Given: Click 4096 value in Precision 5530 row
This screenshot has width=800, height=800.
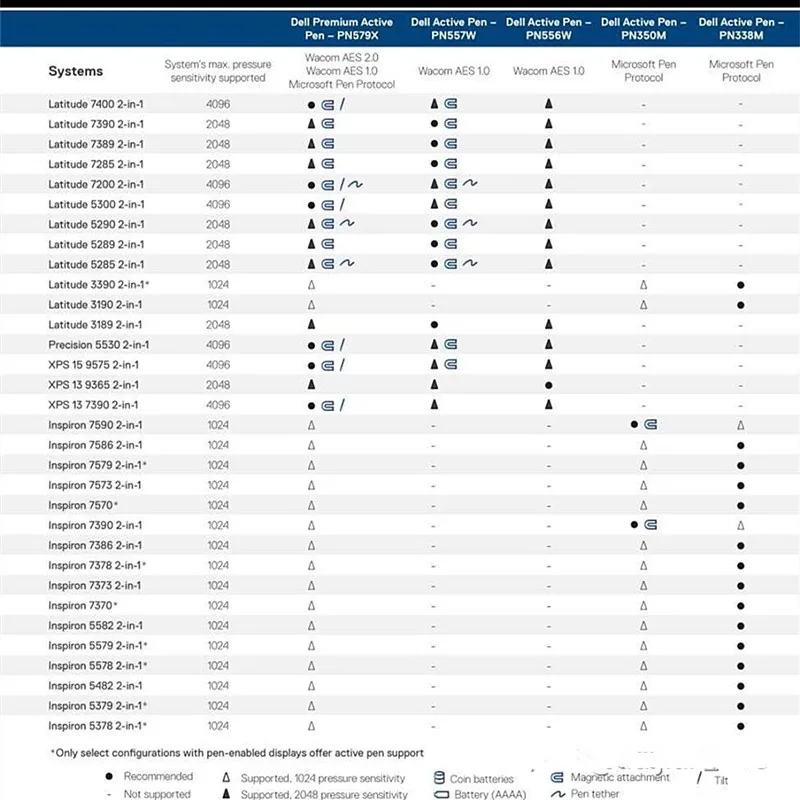Looking at the screenshot, I should 218,345.
